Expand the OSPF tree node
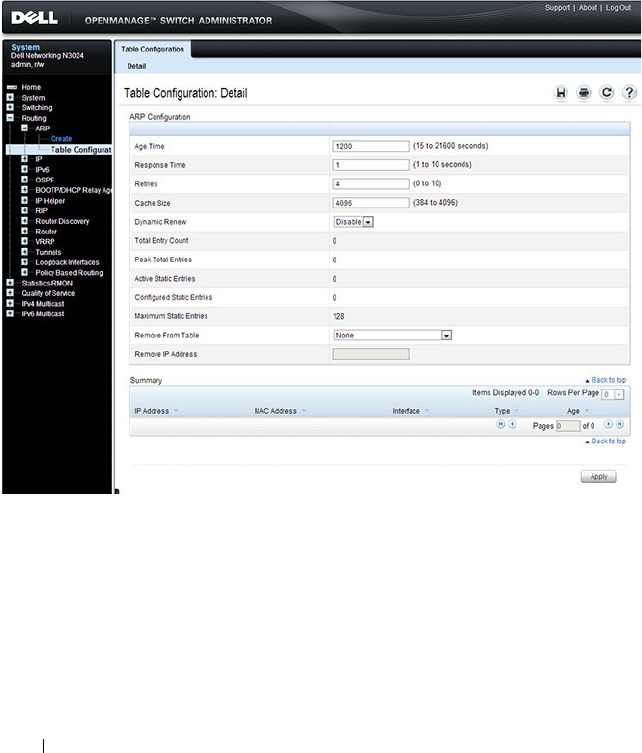This screenshot has width=642, height=753. (24, 180)
